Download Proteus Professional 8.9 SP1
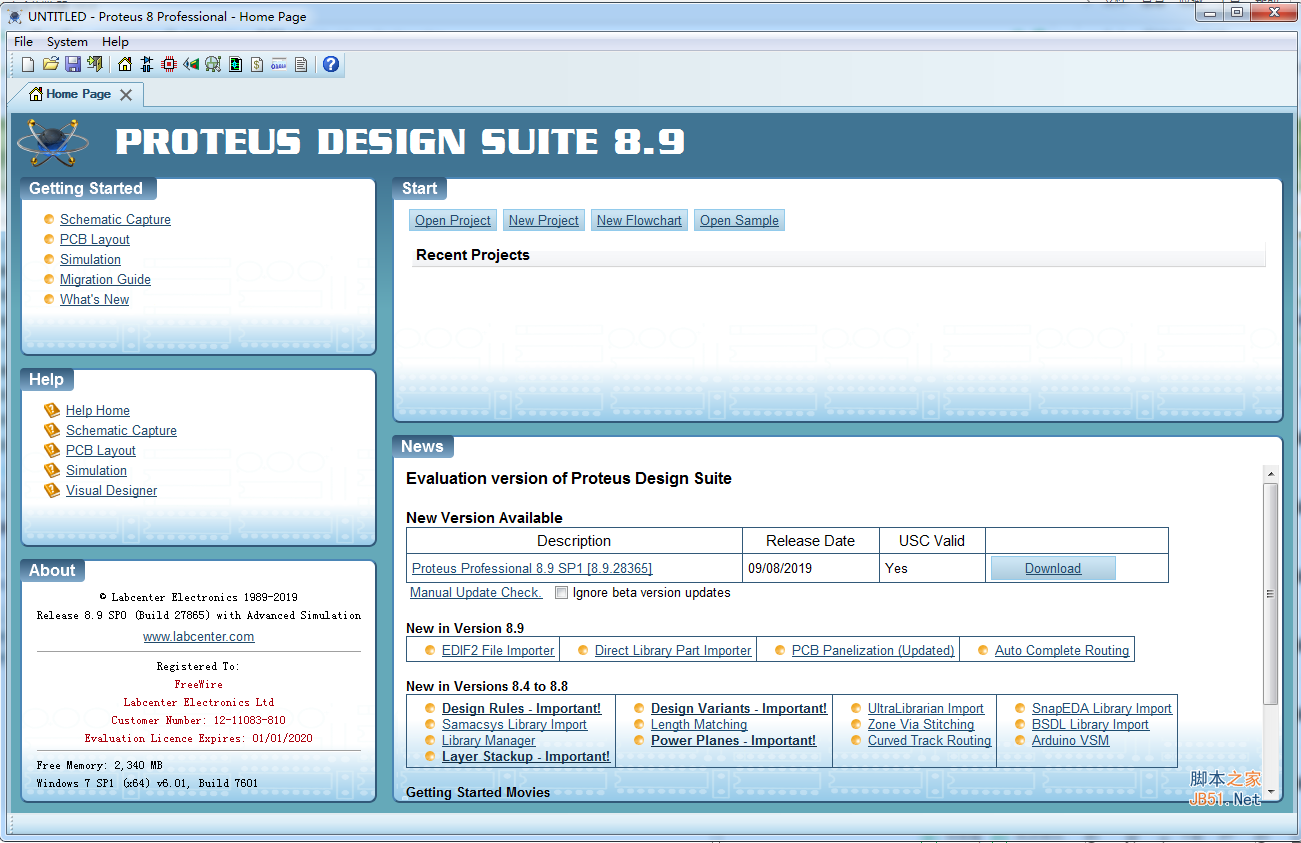The width and height of the screenshot is (1301, 843). click(x=1052, y=567)
